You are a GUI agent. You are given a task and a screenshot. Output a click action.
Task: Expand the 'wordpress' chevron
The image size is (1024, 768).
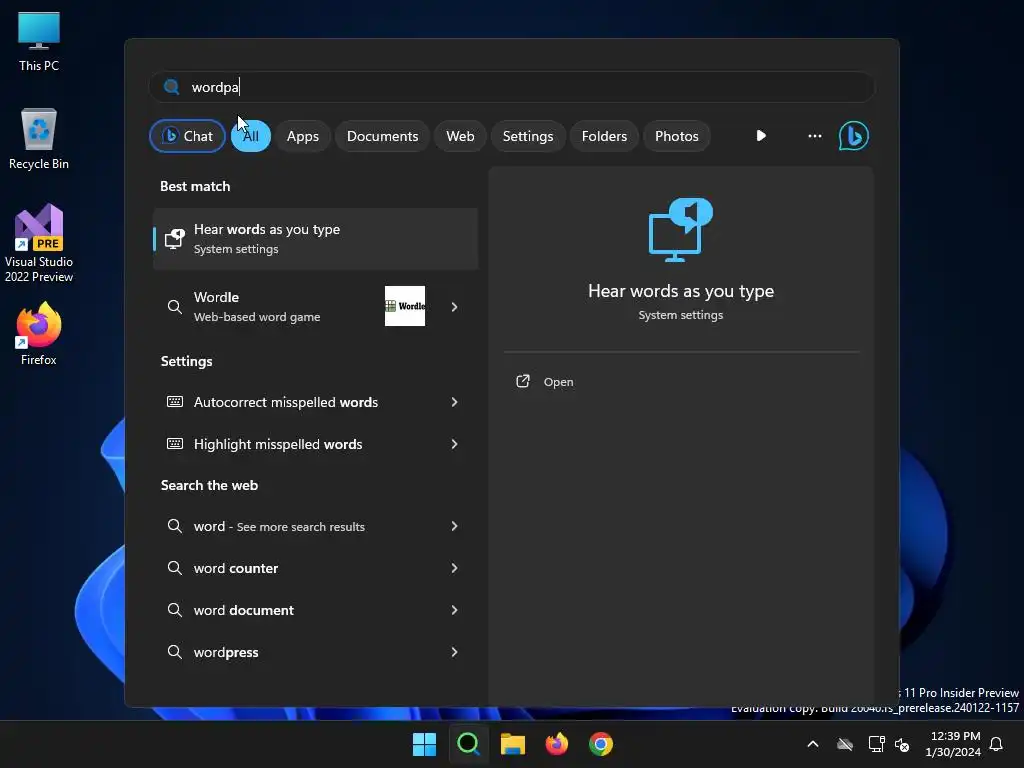click(x=455, y=652)
